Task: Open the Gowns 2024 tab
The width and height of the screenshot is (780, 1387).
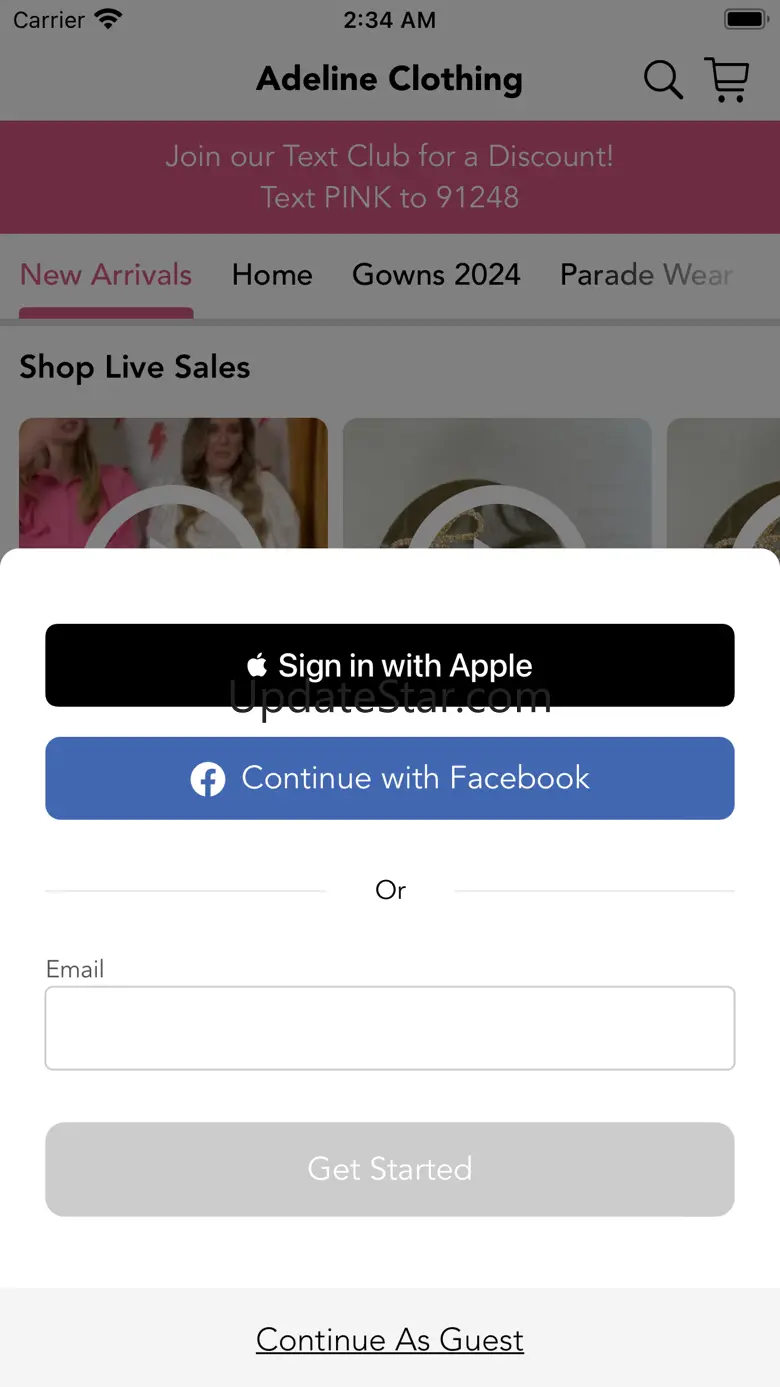Action: click(436, 275)
